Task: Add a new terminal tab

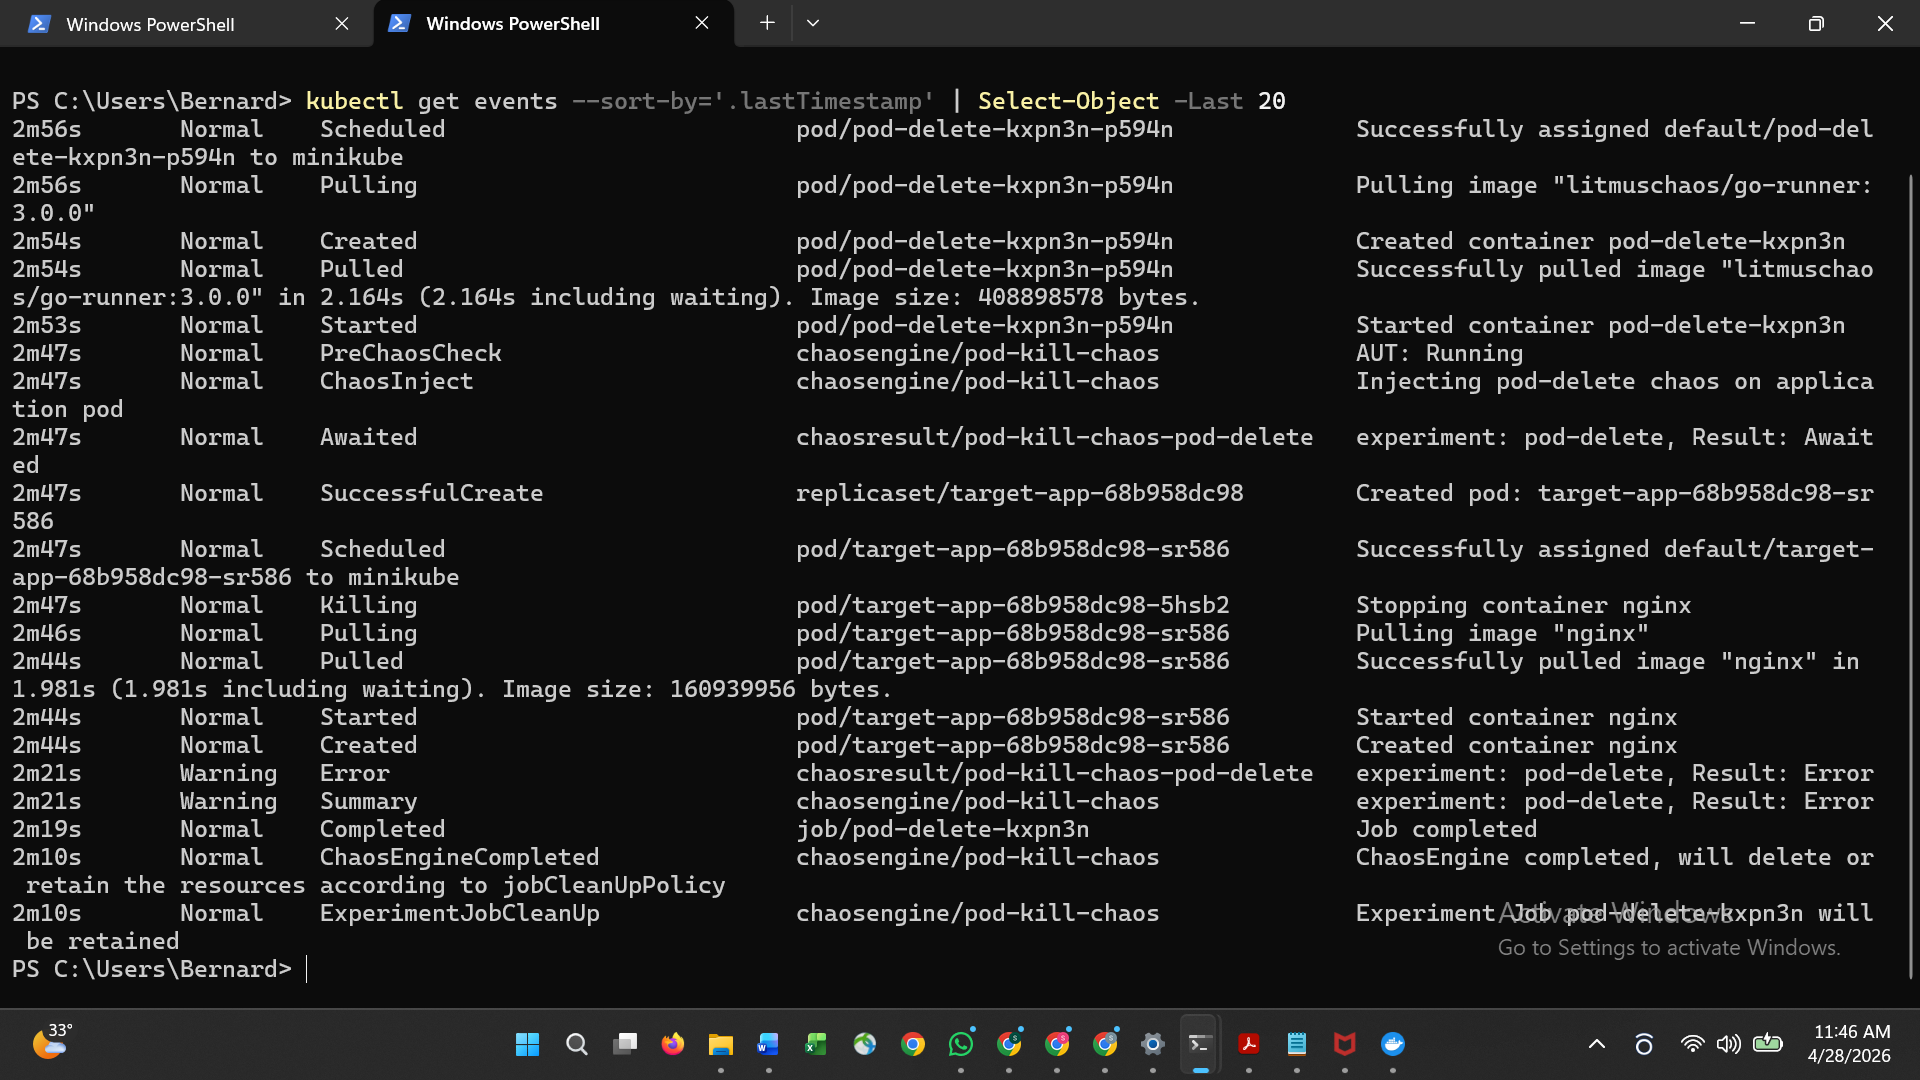Action: click(767, 23)
